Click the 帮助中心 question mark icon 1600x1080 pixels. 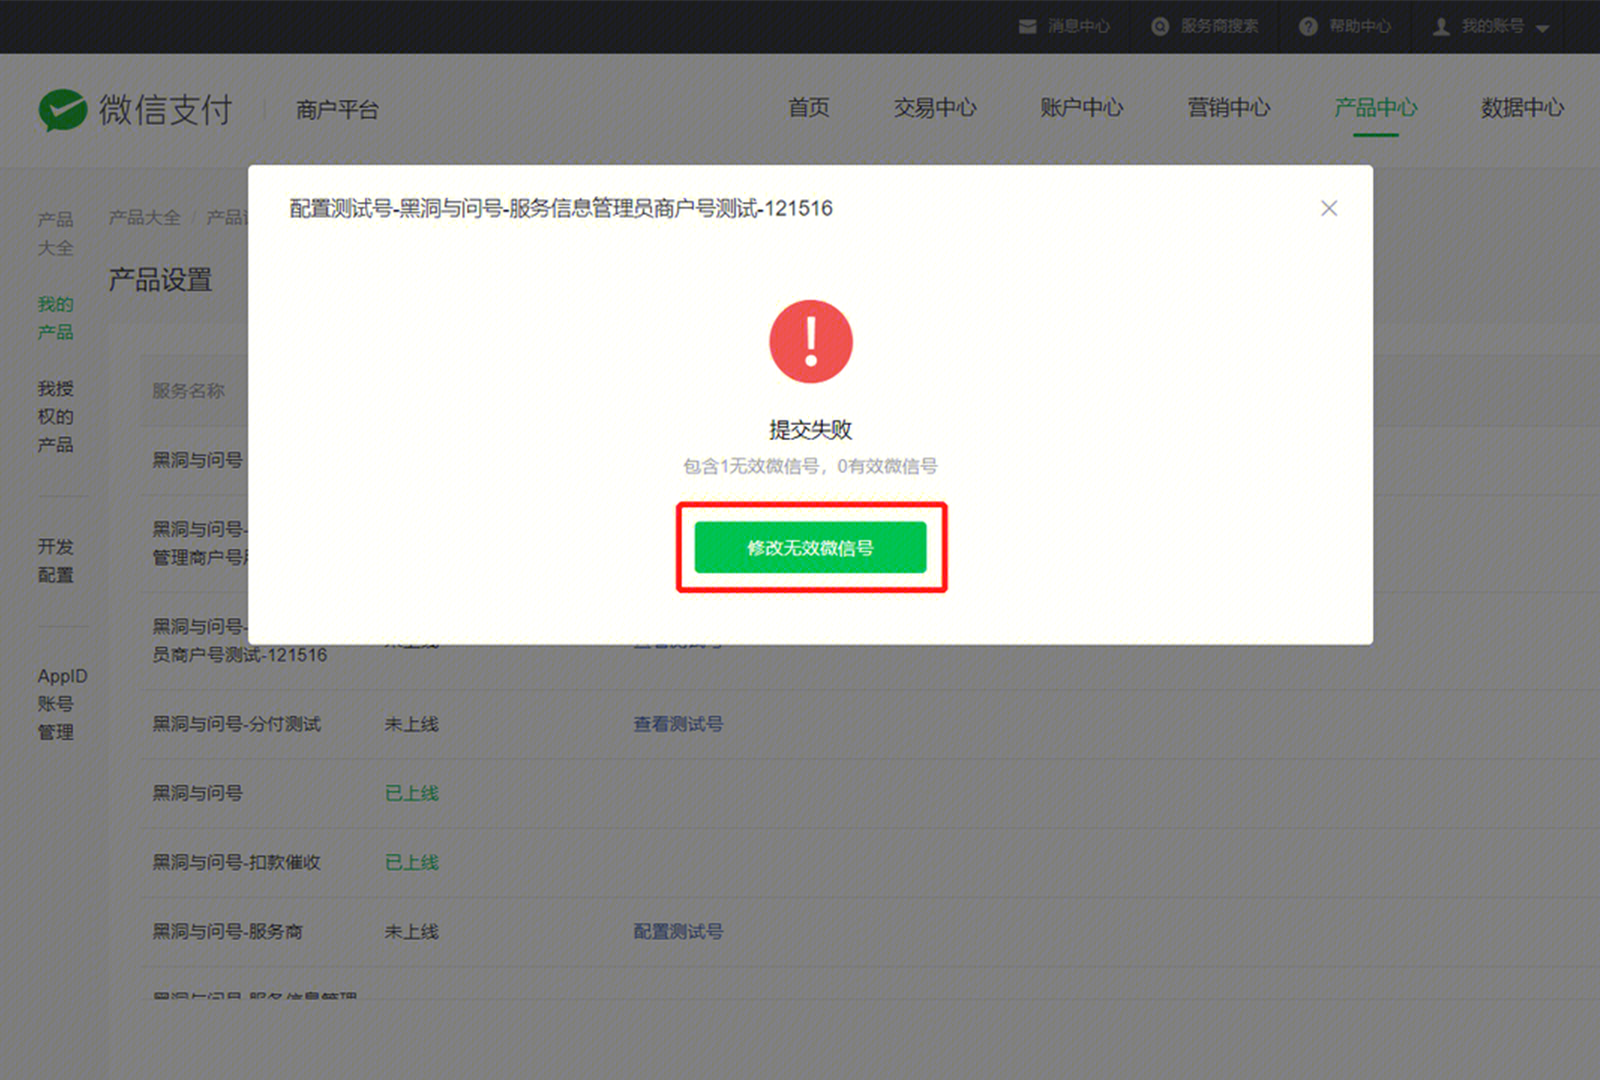click(x=1307, y=27)
